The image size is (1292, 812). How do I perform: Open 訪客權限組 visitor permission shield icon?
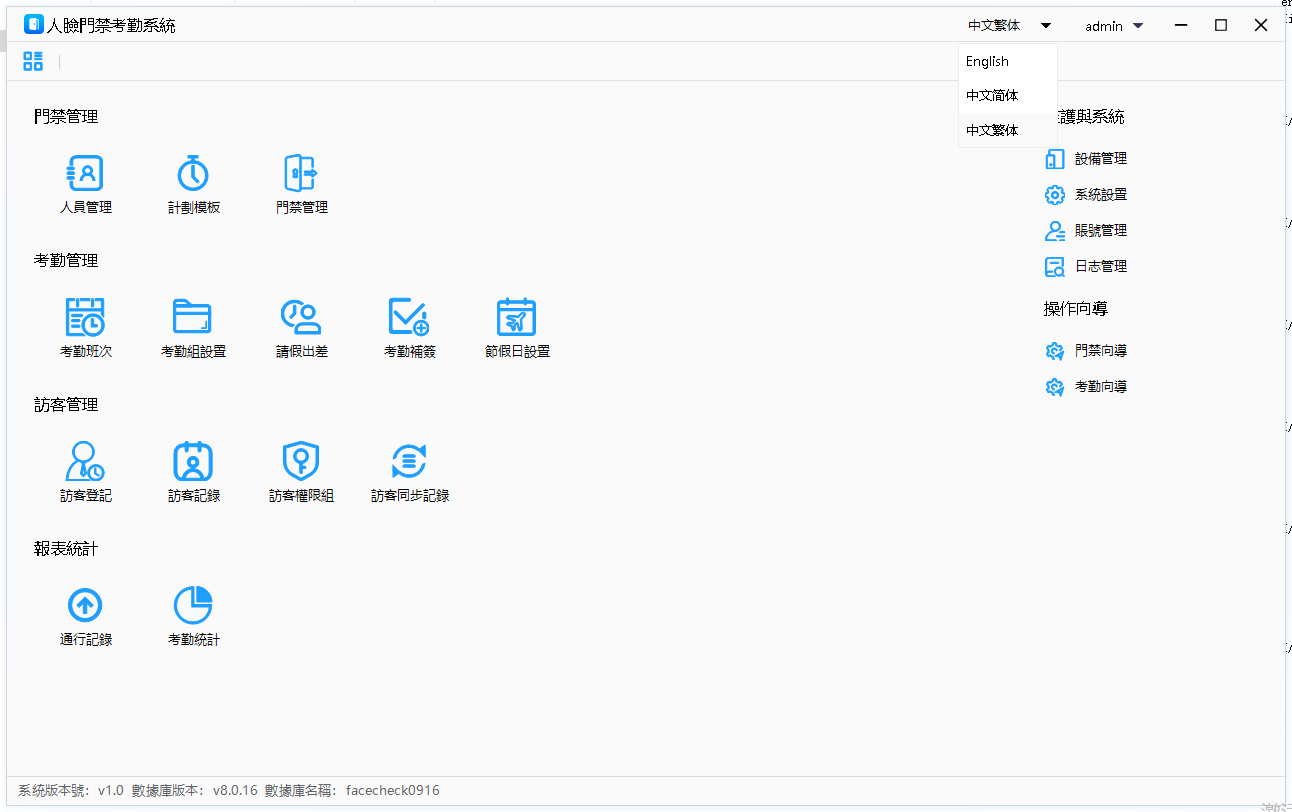[301, 462]
